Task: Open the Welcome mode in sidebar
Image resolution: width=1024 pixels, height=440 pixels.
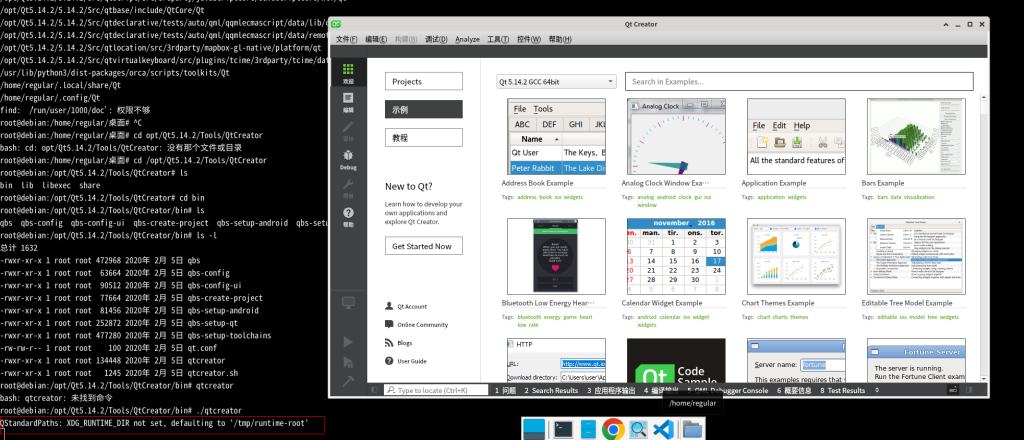Action: [x=348, y=73]
